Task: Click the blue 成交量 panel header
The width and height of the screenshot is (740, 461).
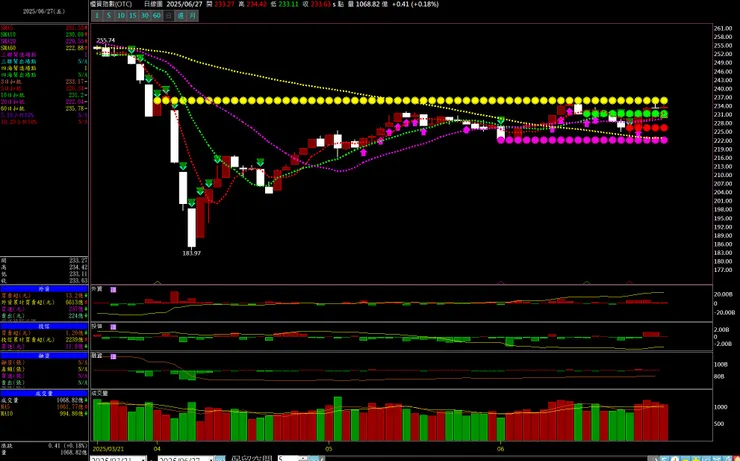Action: pyautogui.click(x=44, y=393)
